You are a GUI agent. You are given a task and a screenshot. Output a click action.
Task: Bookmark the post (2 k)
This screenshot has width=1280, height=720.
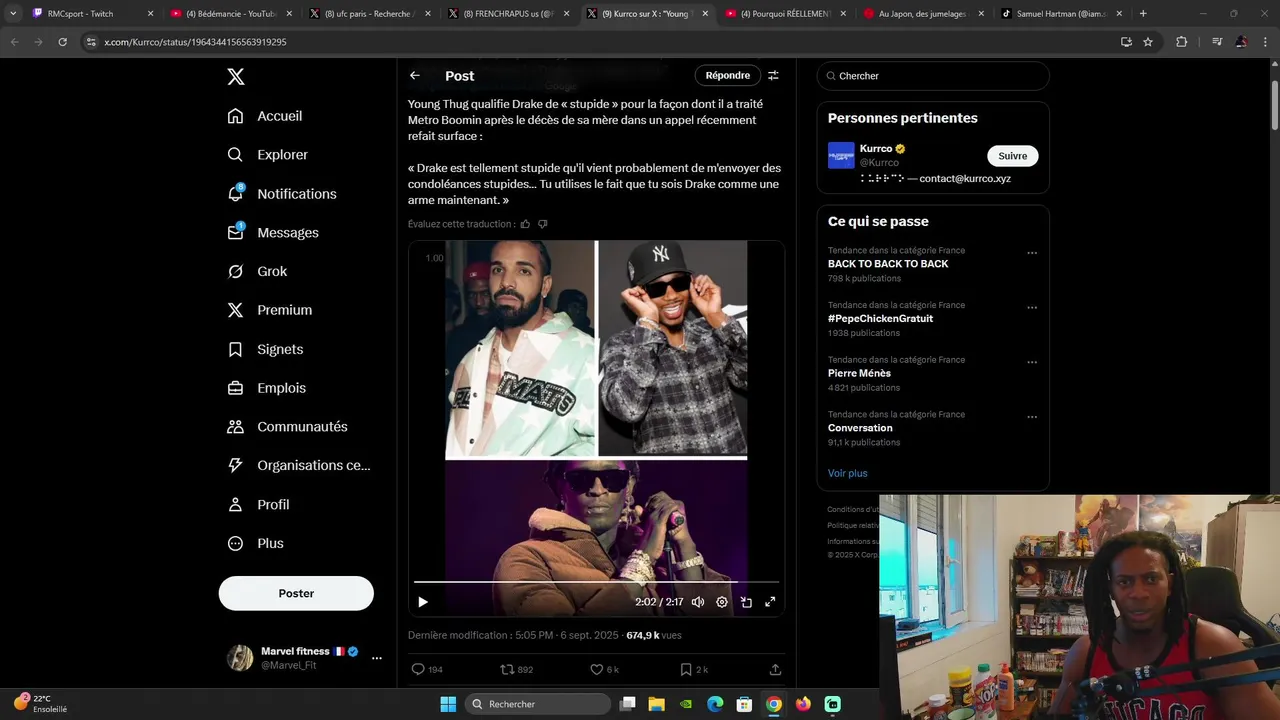(694, 669)
